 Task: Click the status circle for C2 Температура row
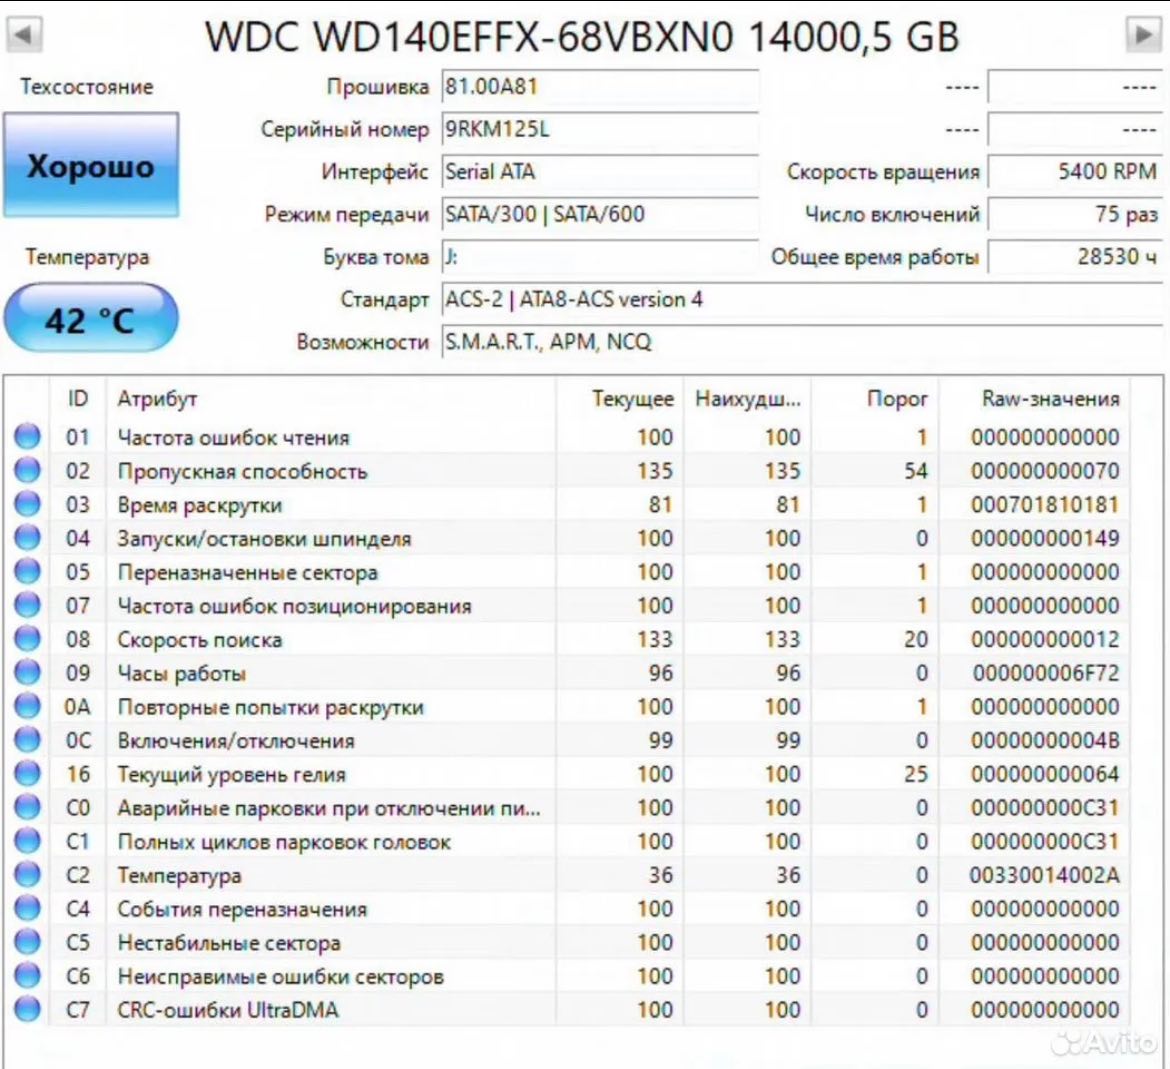coord(28,875)
